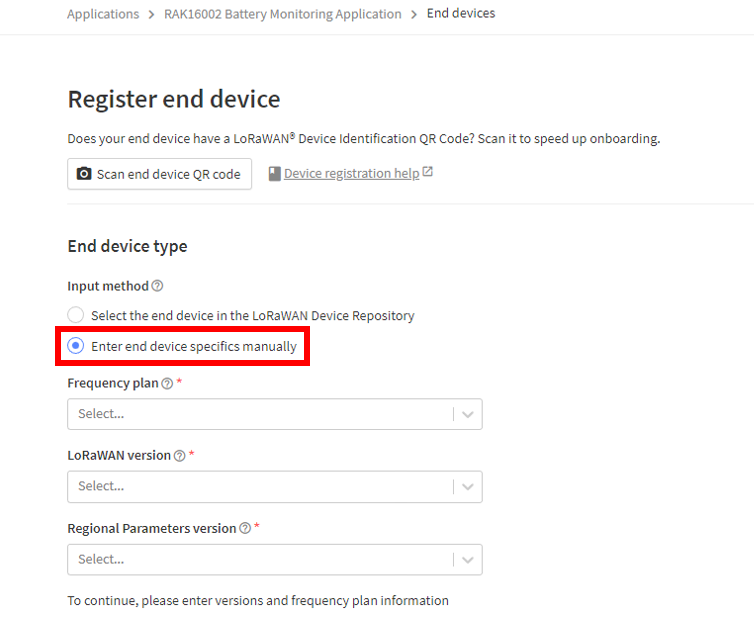Click the camera icon for QR scanning
The width and height of the screenshot is (754, 628).
tap(84, 174)
